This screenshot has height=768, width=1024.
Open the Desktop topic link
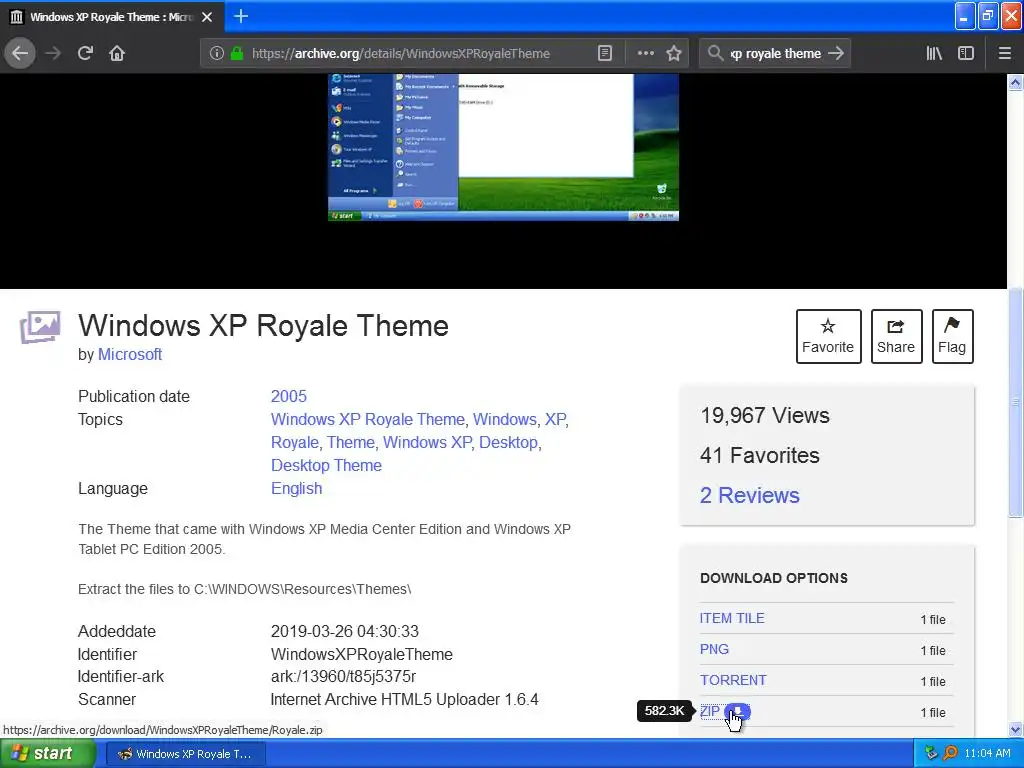(509, 443)
